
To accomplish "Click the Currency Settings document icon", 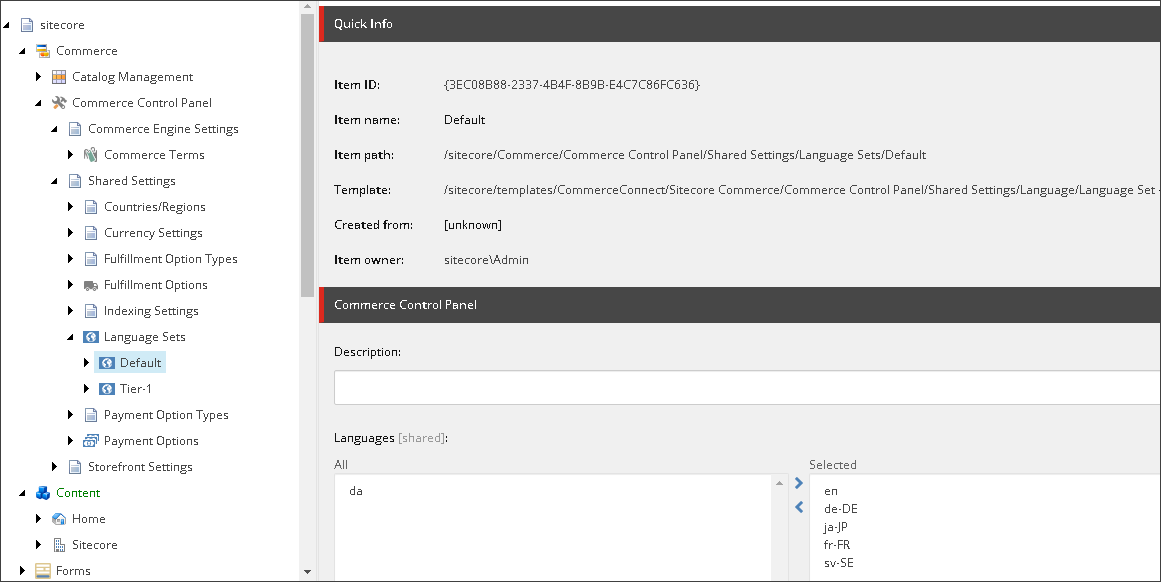I will click(x=90, y=233).
